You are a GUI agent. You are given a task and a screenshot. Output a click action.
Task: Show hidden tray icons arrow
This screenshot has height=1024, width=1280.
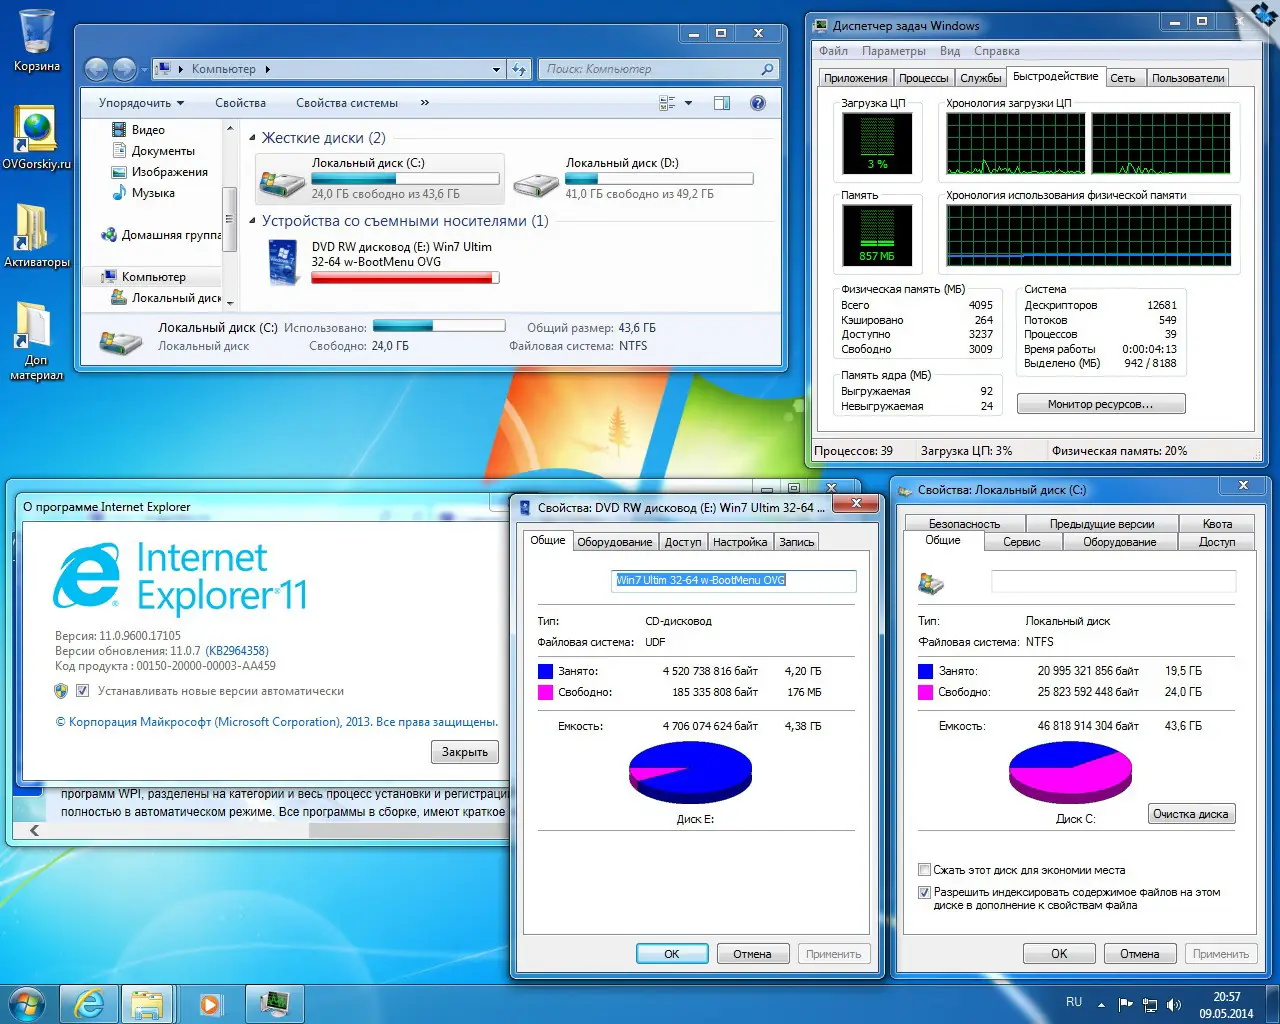[x=1101, y=1004]
